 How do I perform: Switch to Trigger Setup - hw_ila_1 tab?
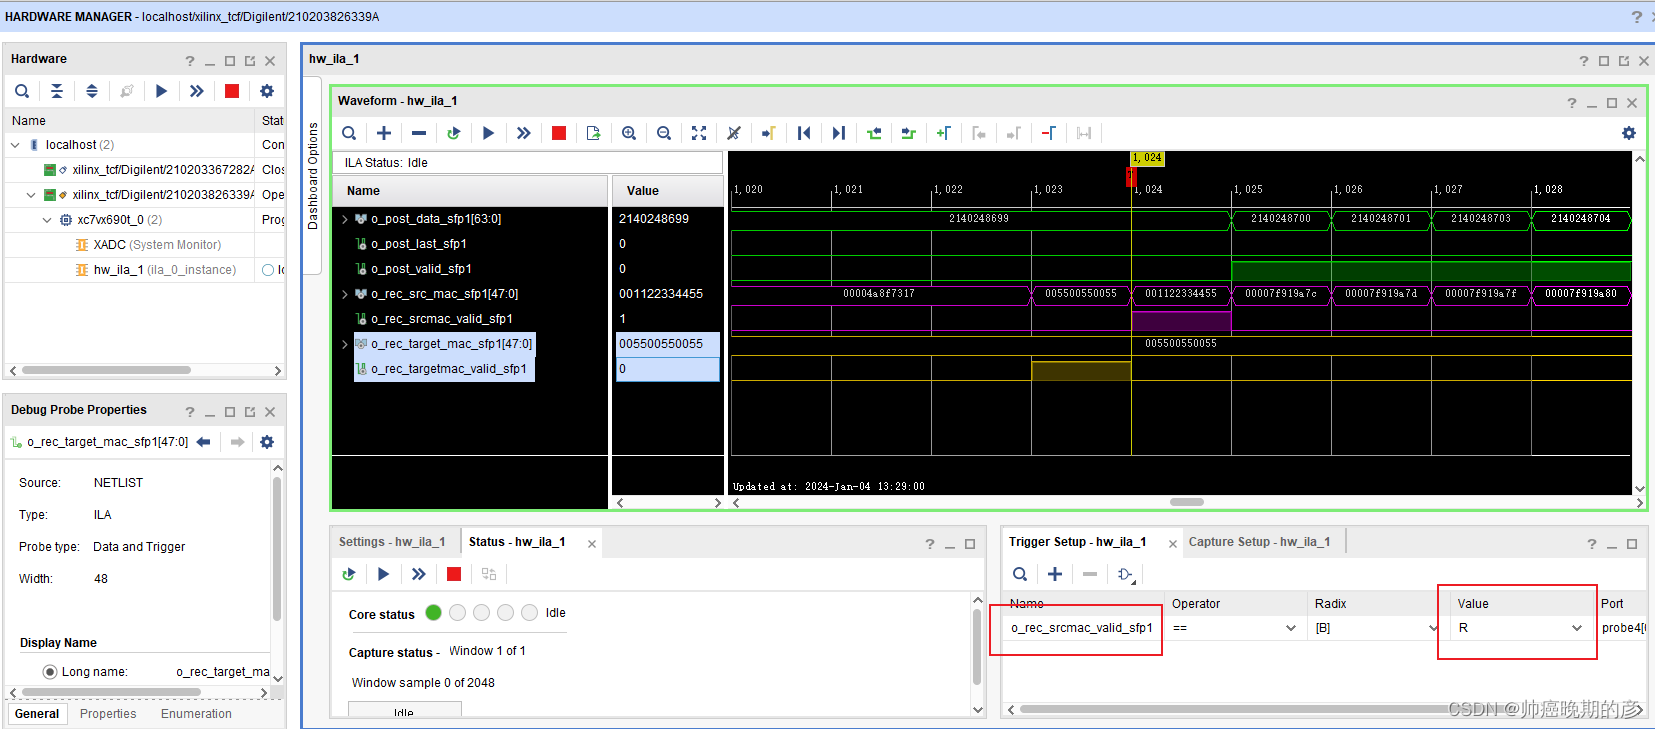point(1077,542)
